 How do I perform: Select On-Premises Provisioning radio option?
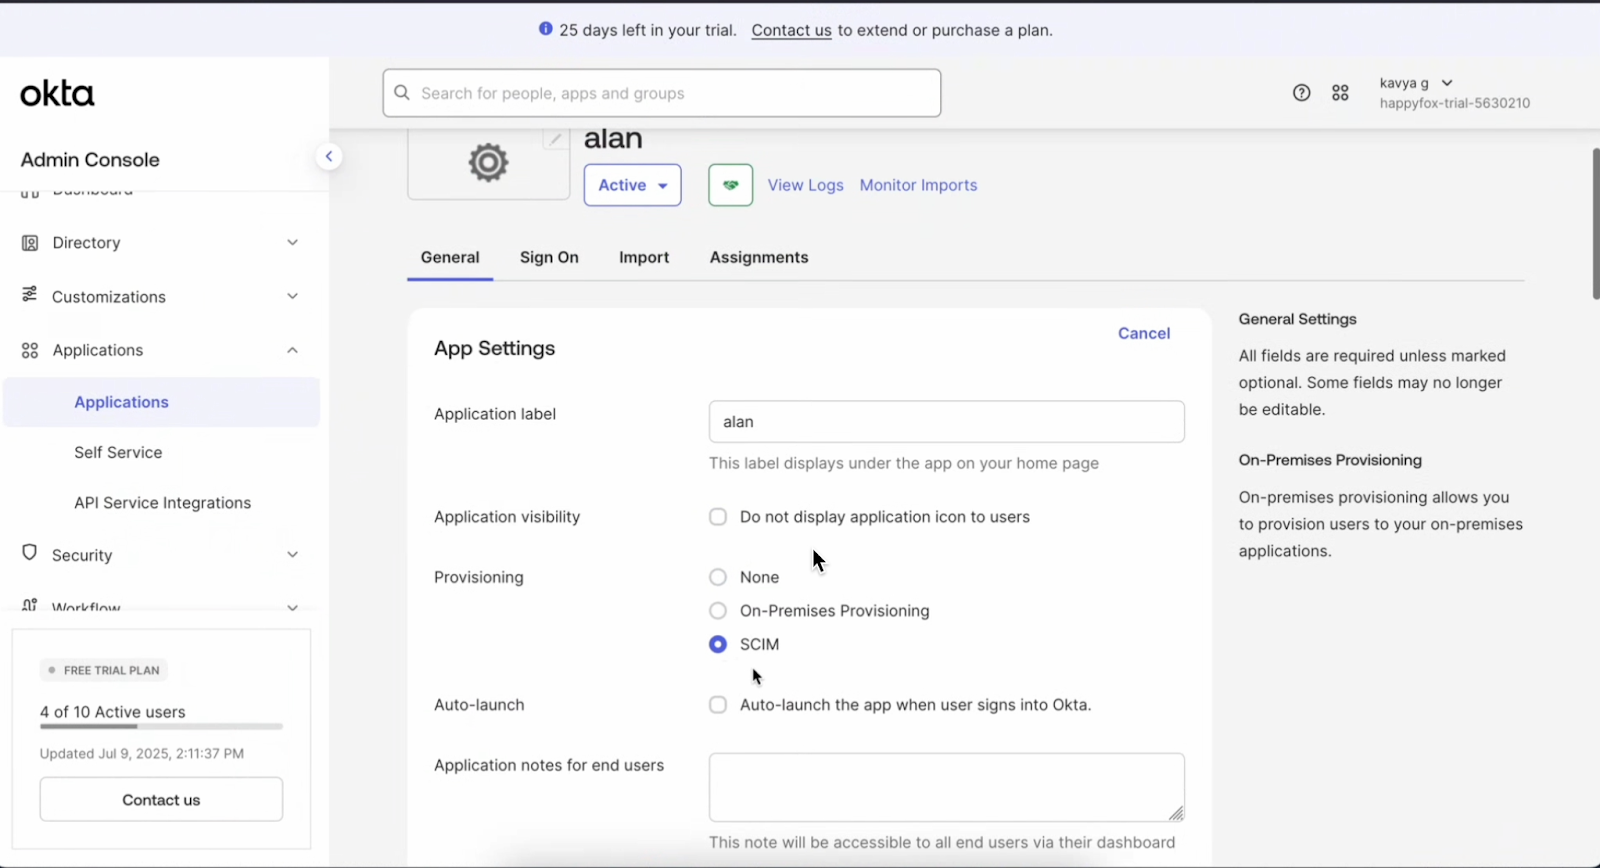pyautogui.click(x=718, y=611)
